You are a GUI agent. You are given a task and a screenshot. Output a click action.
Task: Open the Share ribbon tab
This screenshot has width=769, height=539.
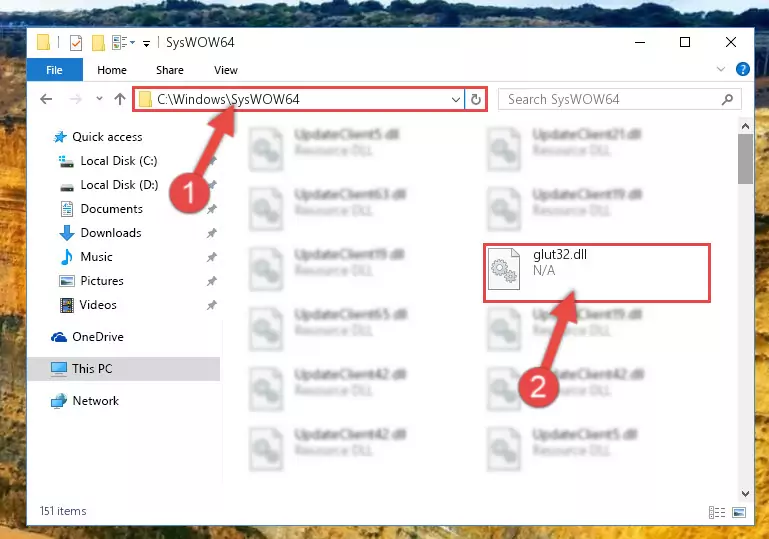(170, 70)
